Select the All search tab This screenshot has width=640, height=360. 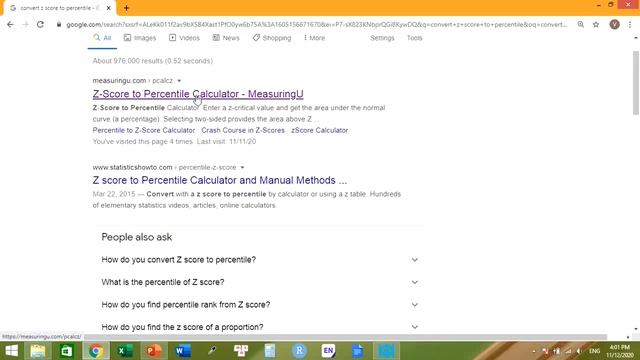[x=102, y=38]
